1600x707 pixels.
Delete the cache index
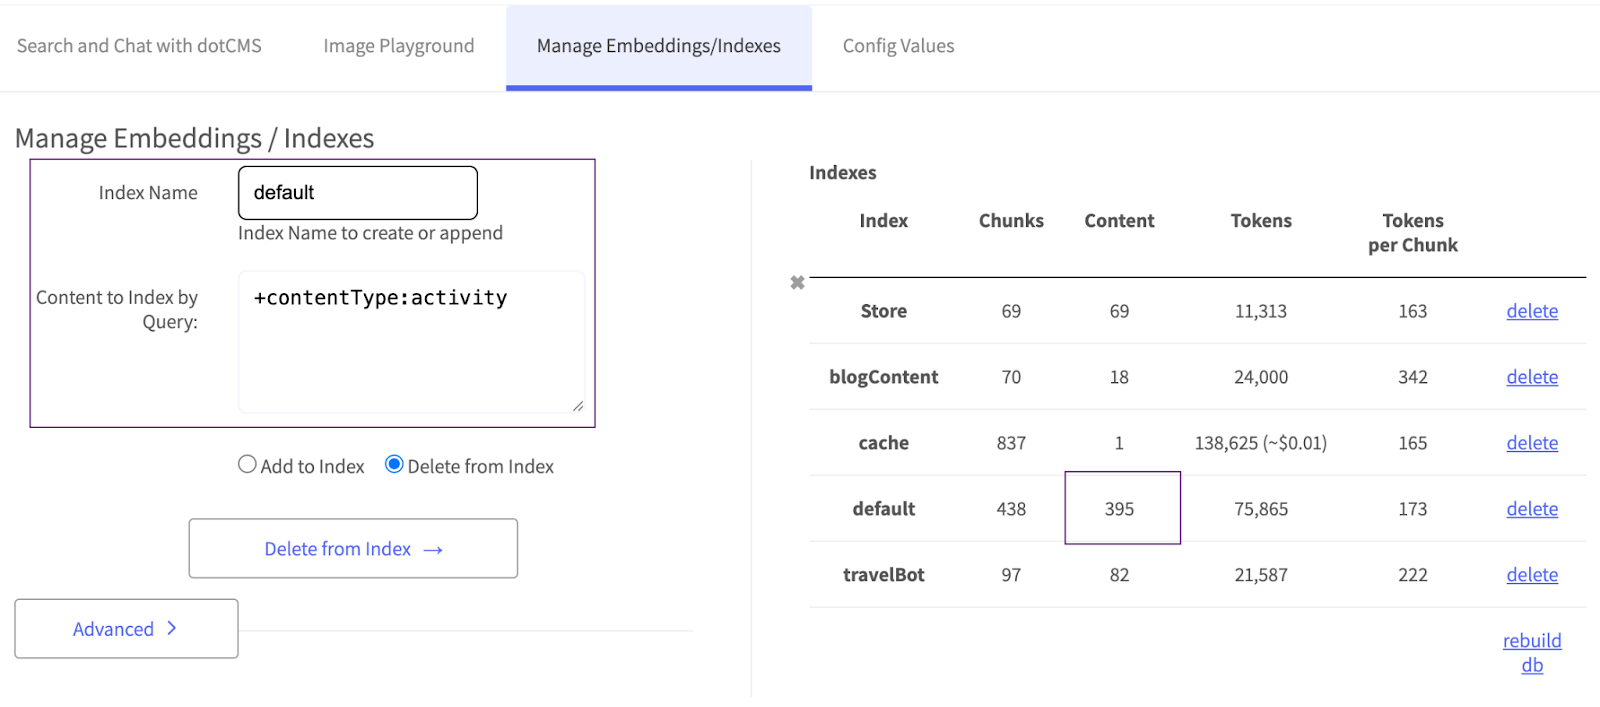point(1531,443)
